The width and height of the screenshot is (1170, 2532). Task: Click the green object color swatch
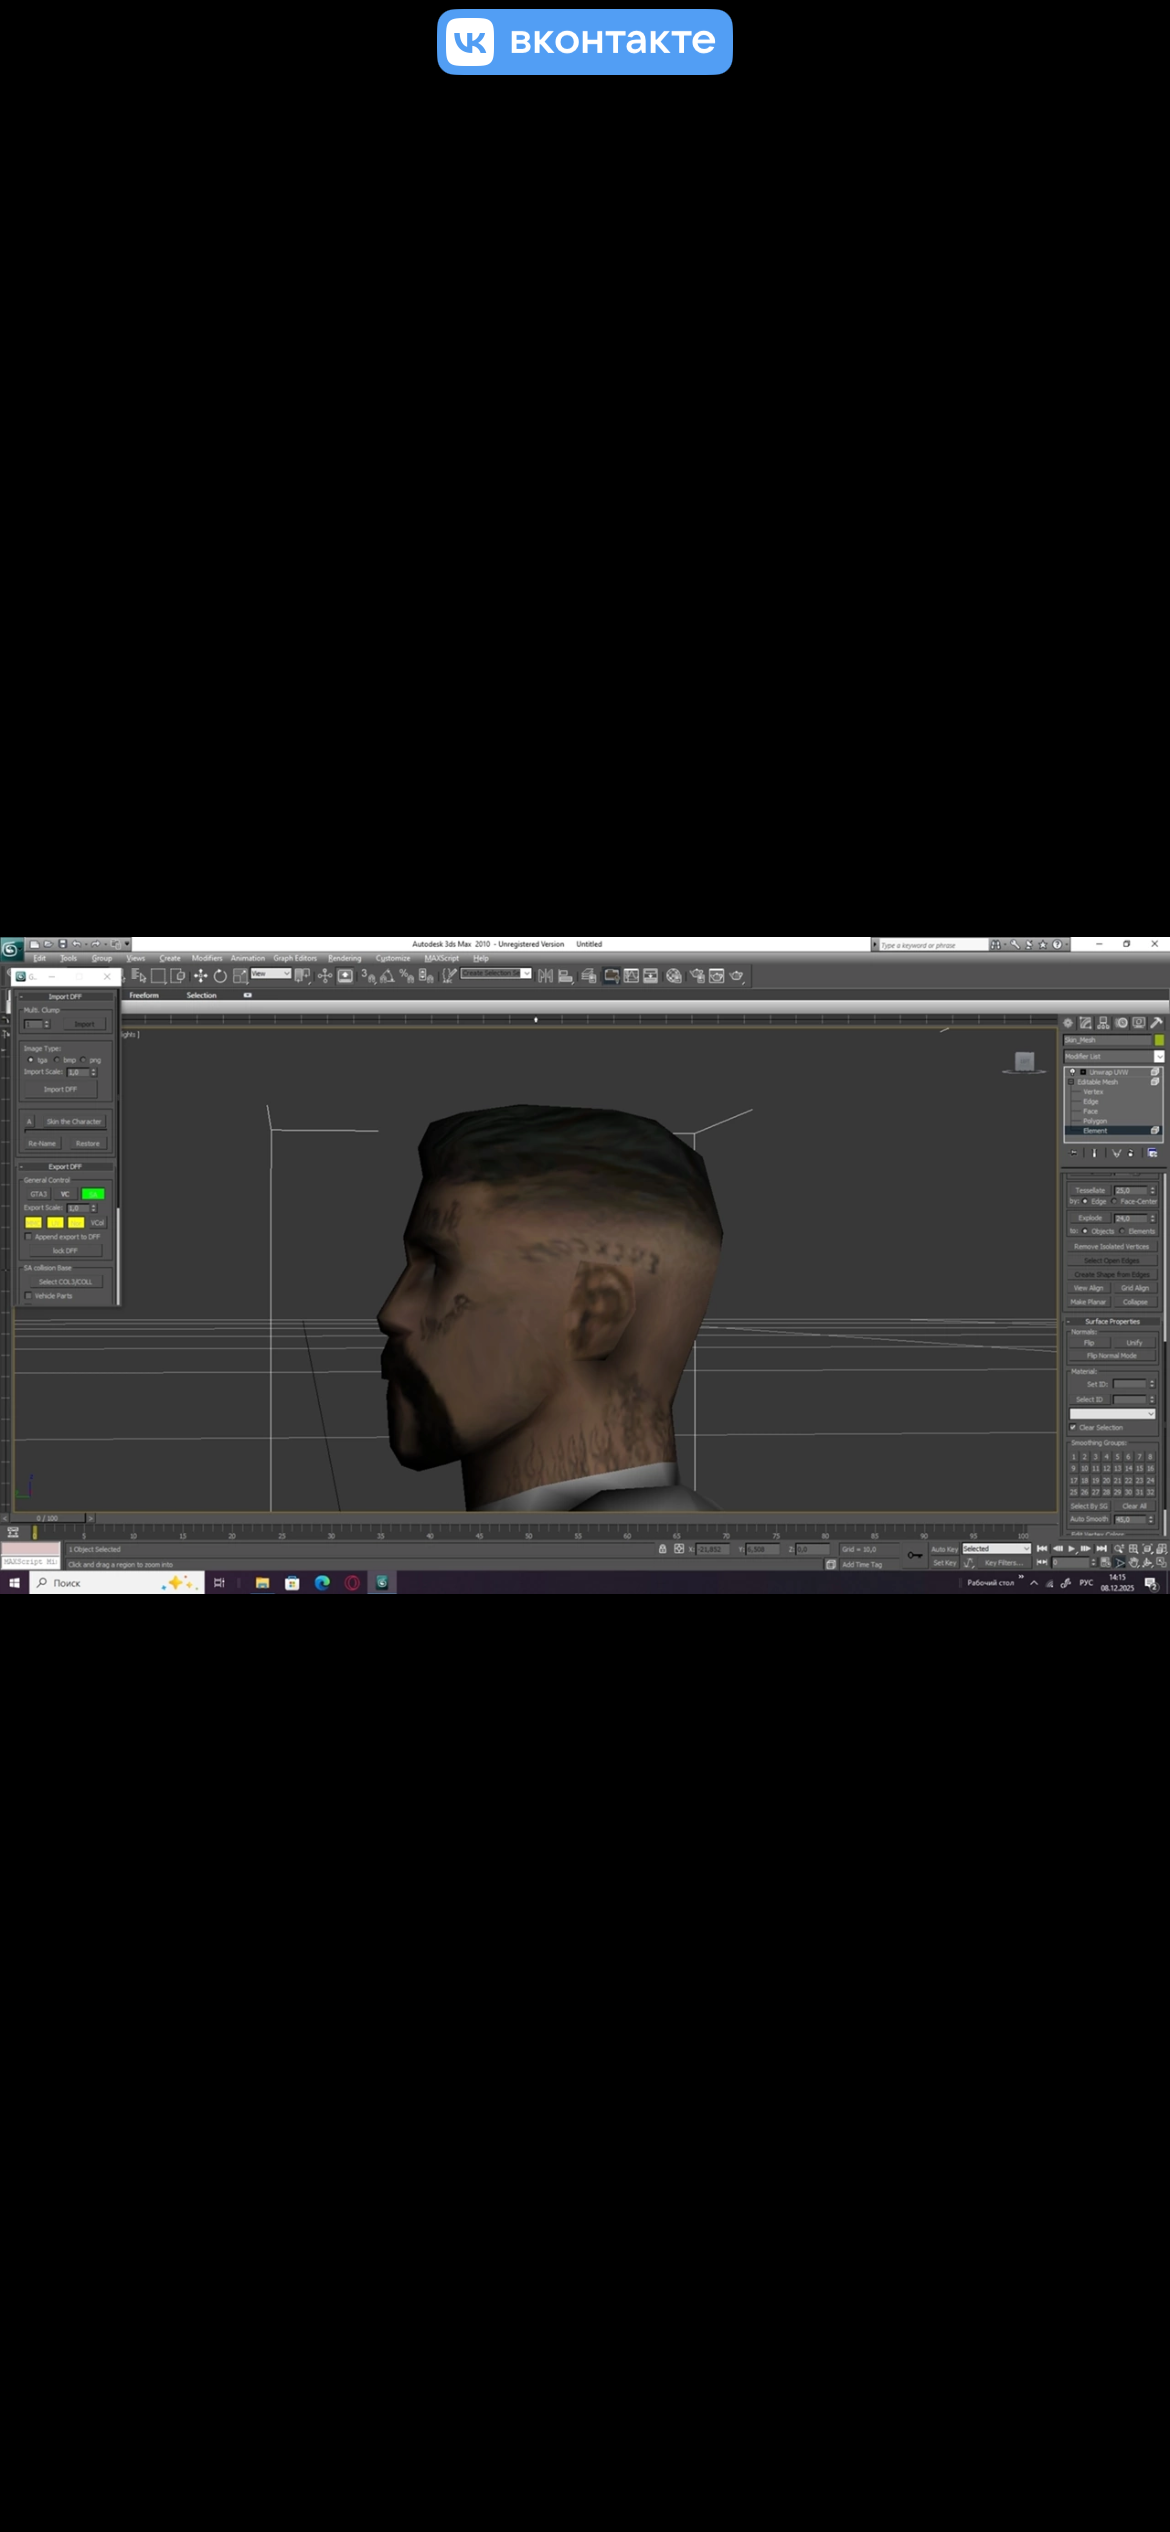pyautogui.click(x=1159, y=1040)
